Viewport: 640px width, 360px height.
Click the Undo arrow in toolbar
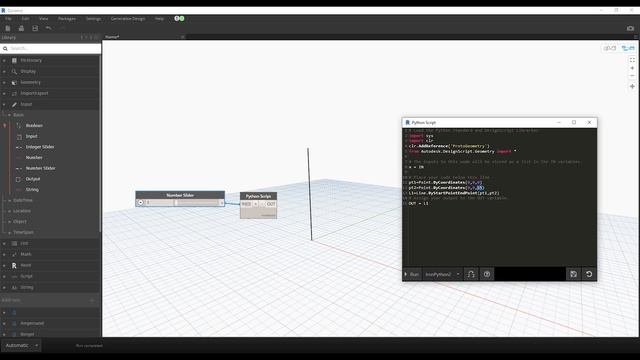[49, 28]
